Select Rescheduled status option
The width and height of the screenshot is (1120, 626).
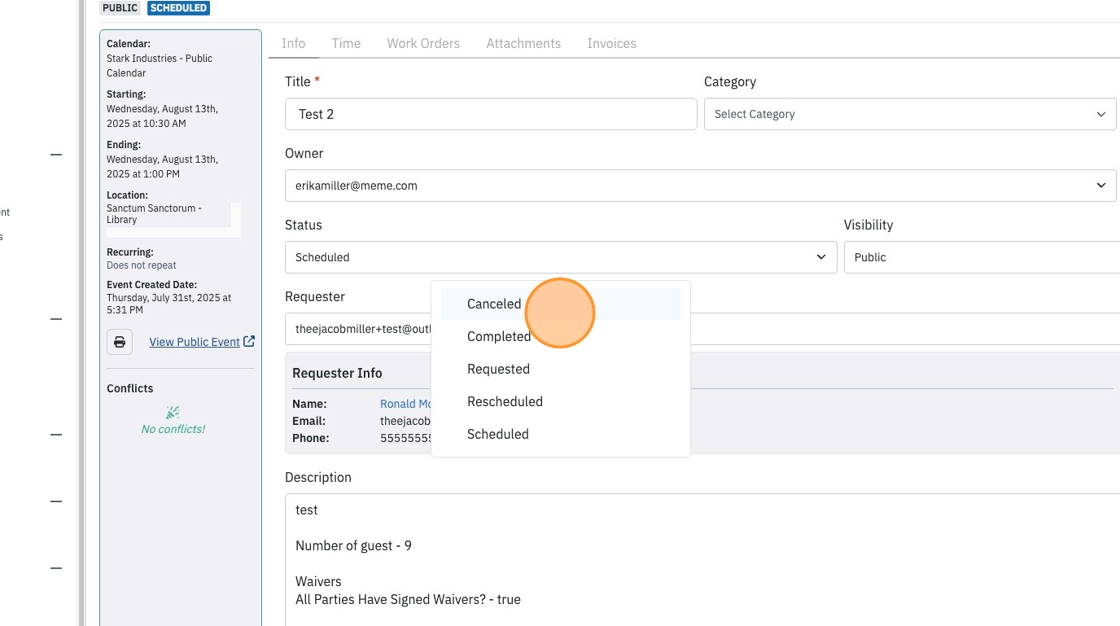[561, 402]
